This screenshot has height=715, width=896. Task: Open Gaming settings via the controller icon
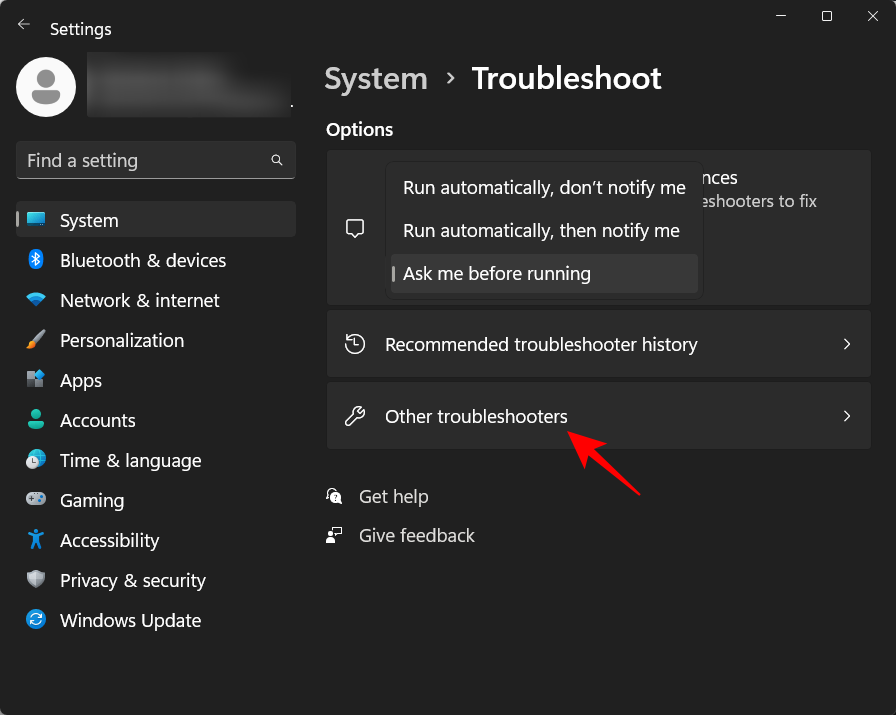37,500
